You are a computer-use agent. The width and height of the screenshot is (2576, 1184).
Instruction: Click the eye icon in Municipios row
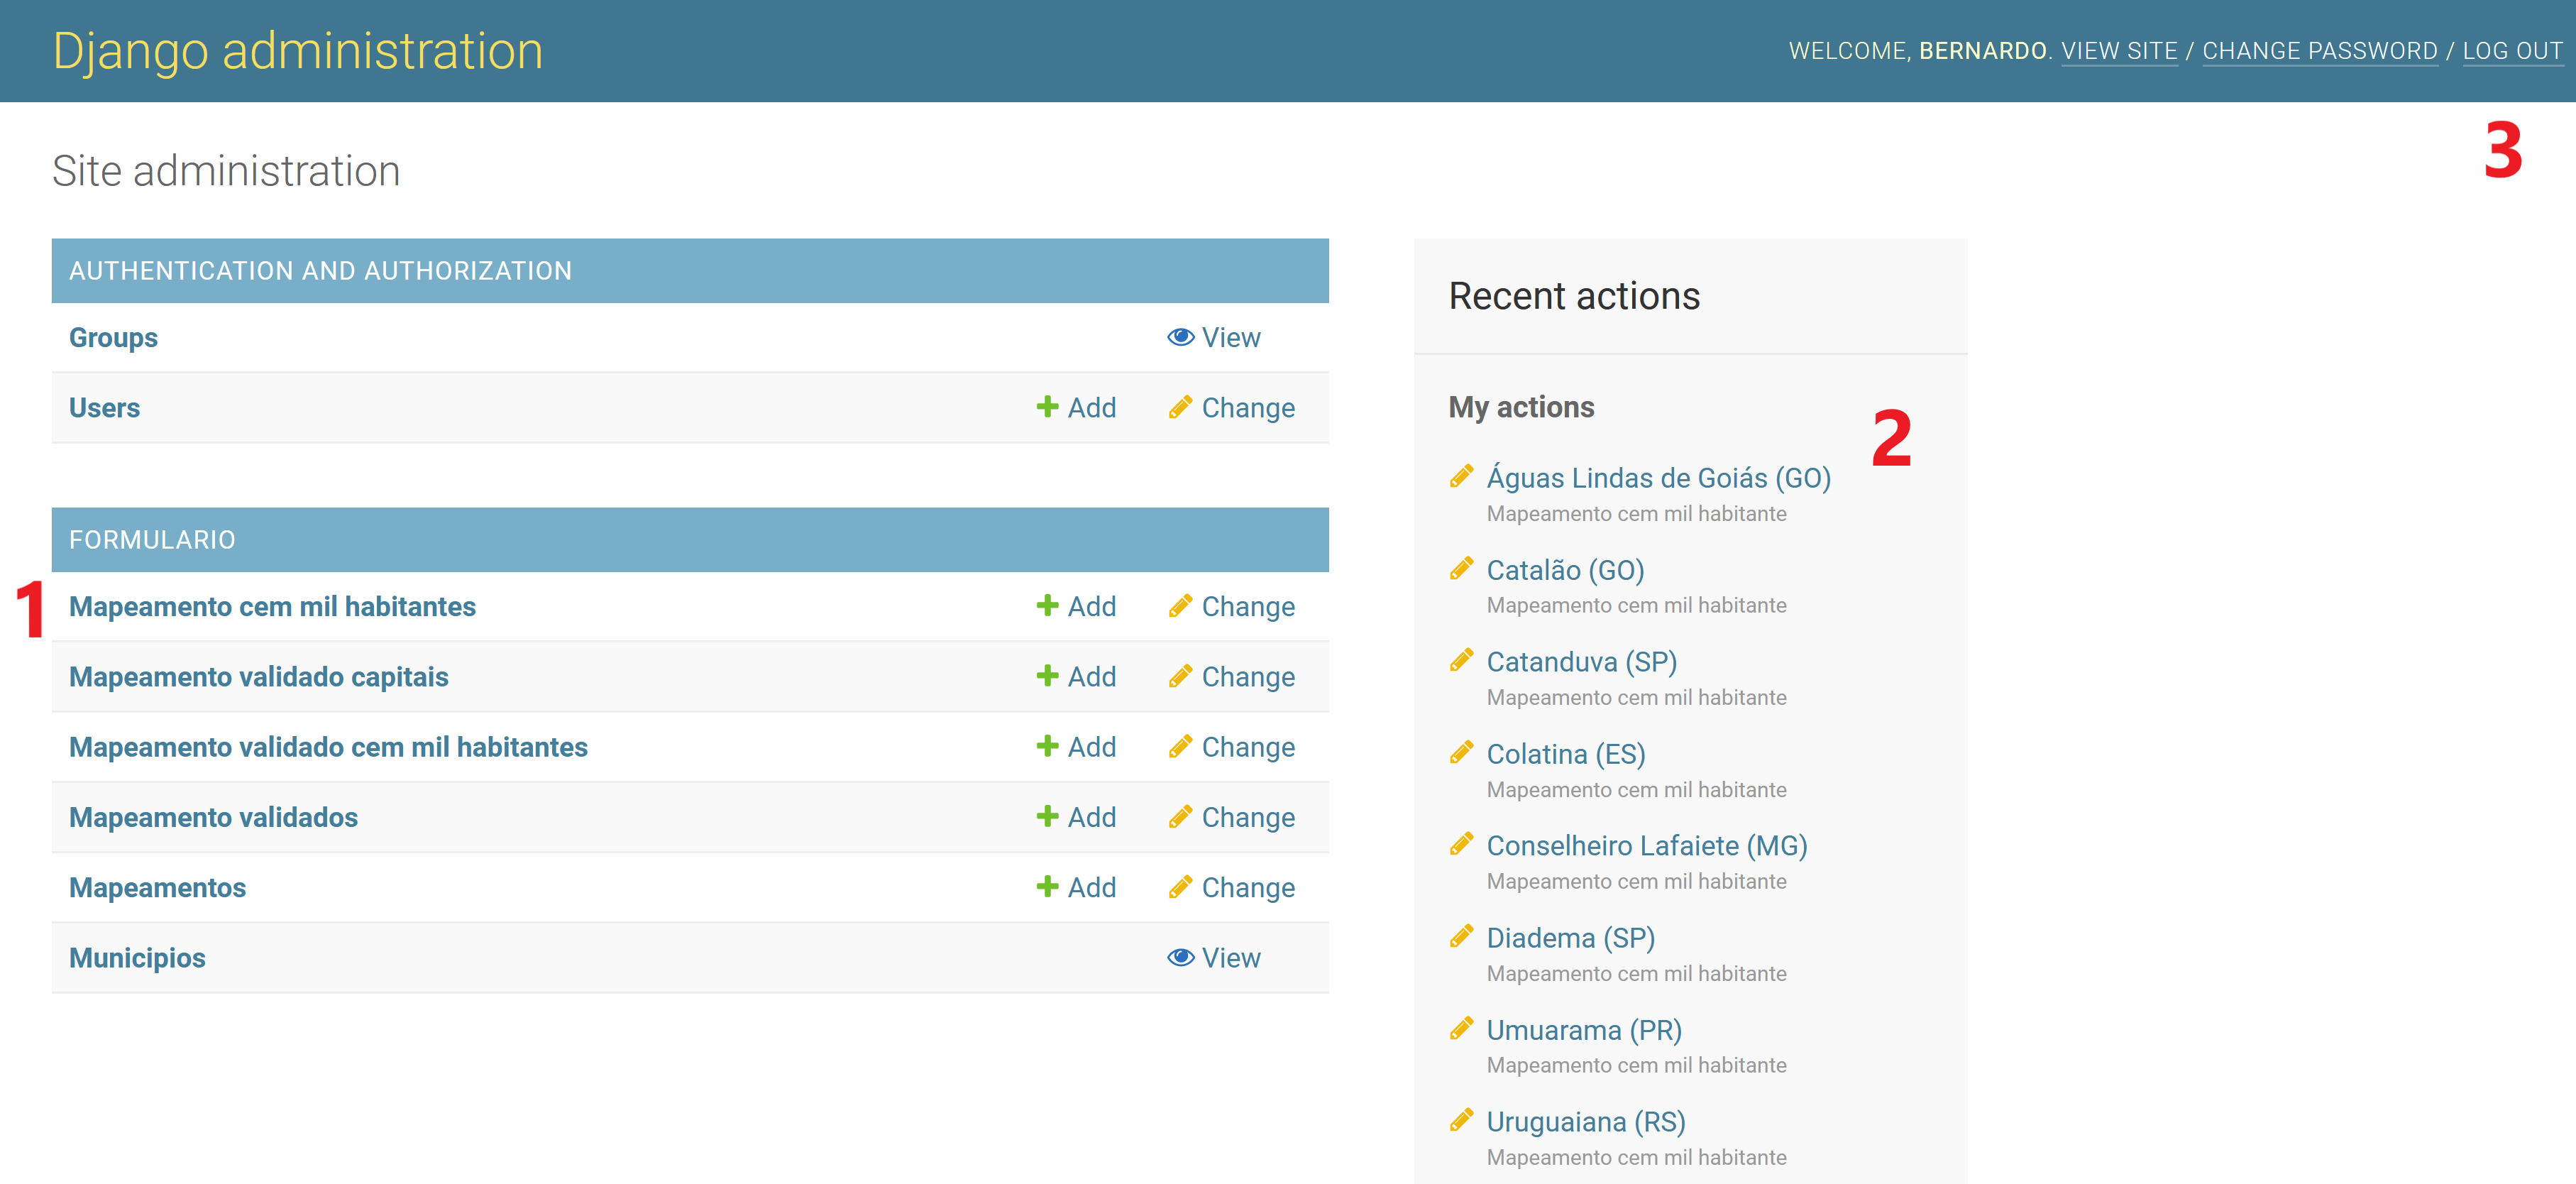click(1180, 957)
